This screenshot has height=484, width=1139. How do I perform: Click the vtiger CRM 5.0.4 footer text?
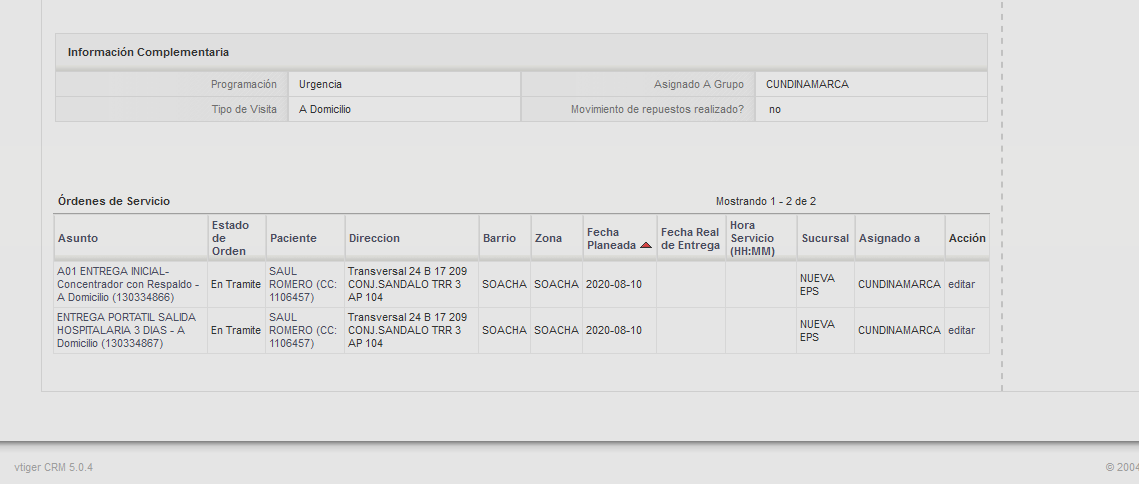click(x=54, y=467)
